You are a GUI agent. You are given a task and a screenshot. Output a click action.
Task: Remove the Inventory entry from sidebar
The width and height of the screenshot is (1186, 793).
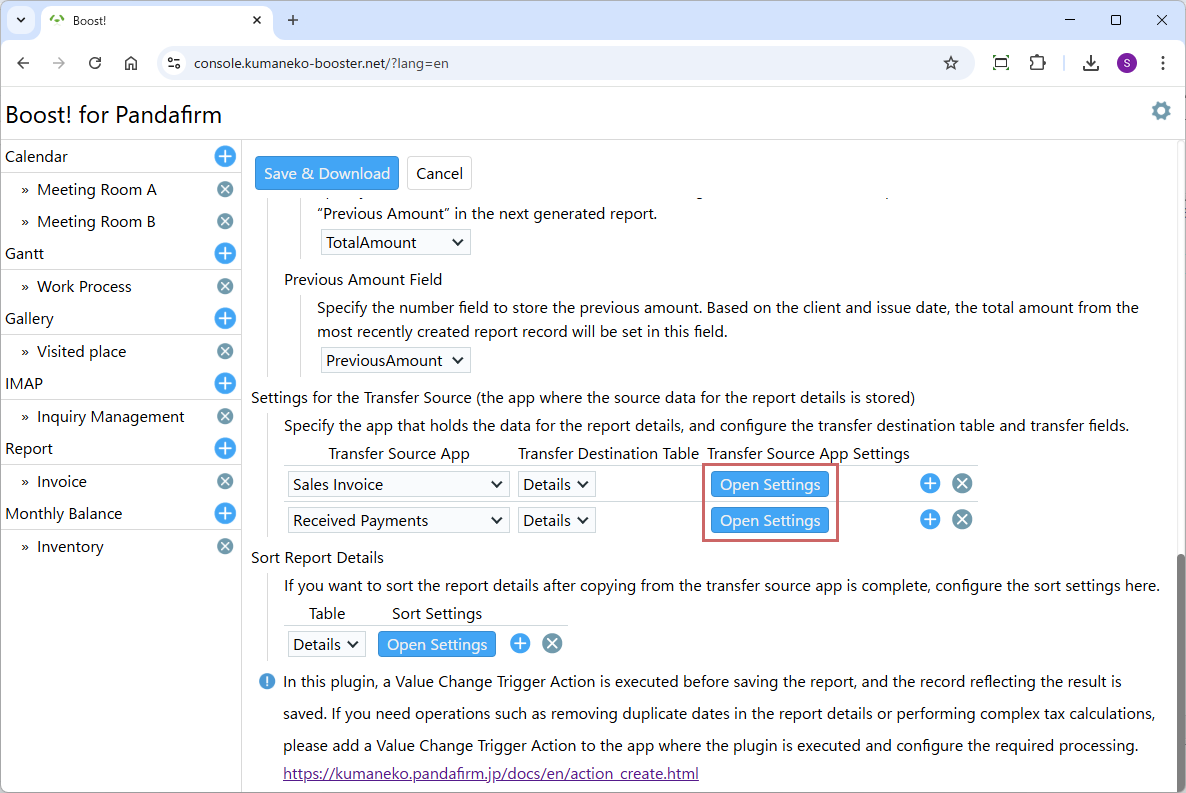[225, 546]
